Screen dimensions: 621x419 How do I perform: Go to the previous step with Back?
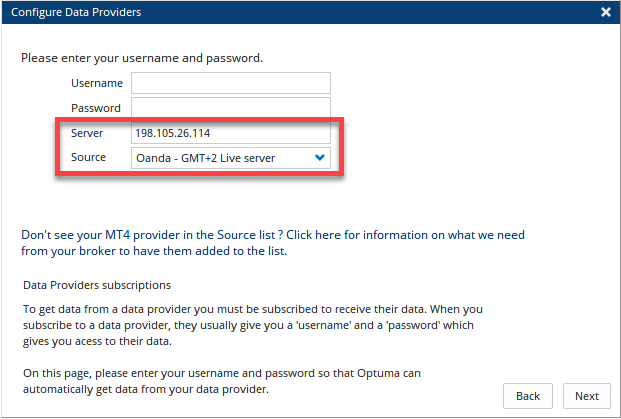click(528, 396)
